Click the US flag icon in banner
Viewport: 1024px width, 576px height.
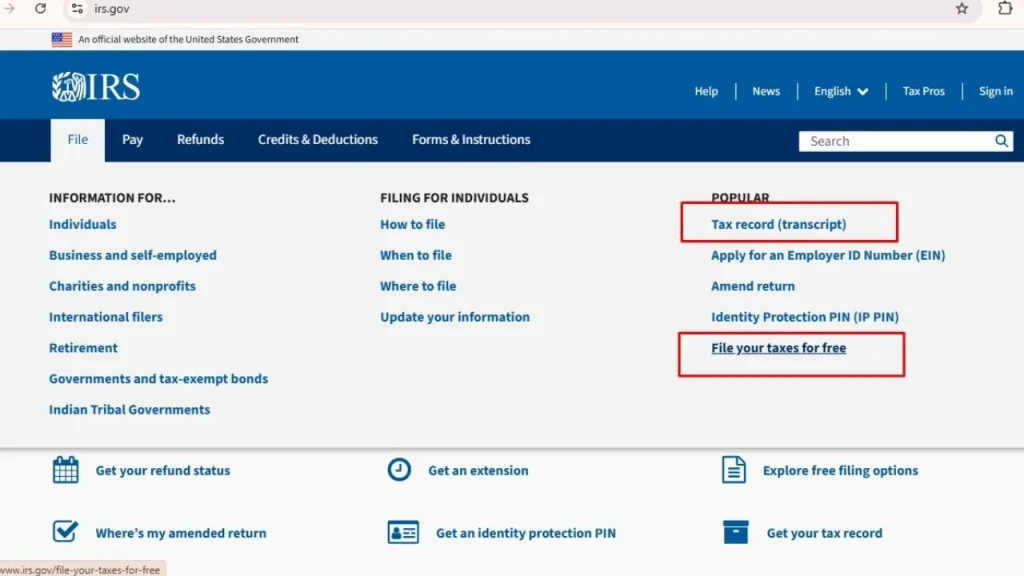coord(62,40)
